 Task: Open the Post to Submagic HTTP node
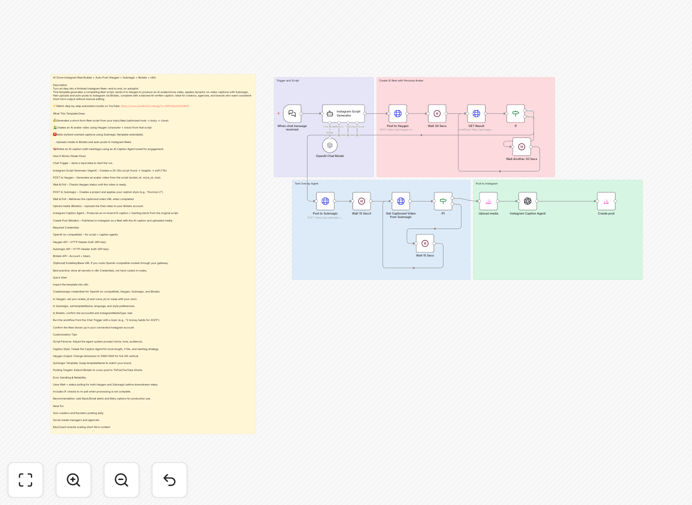tap(325, 201)
